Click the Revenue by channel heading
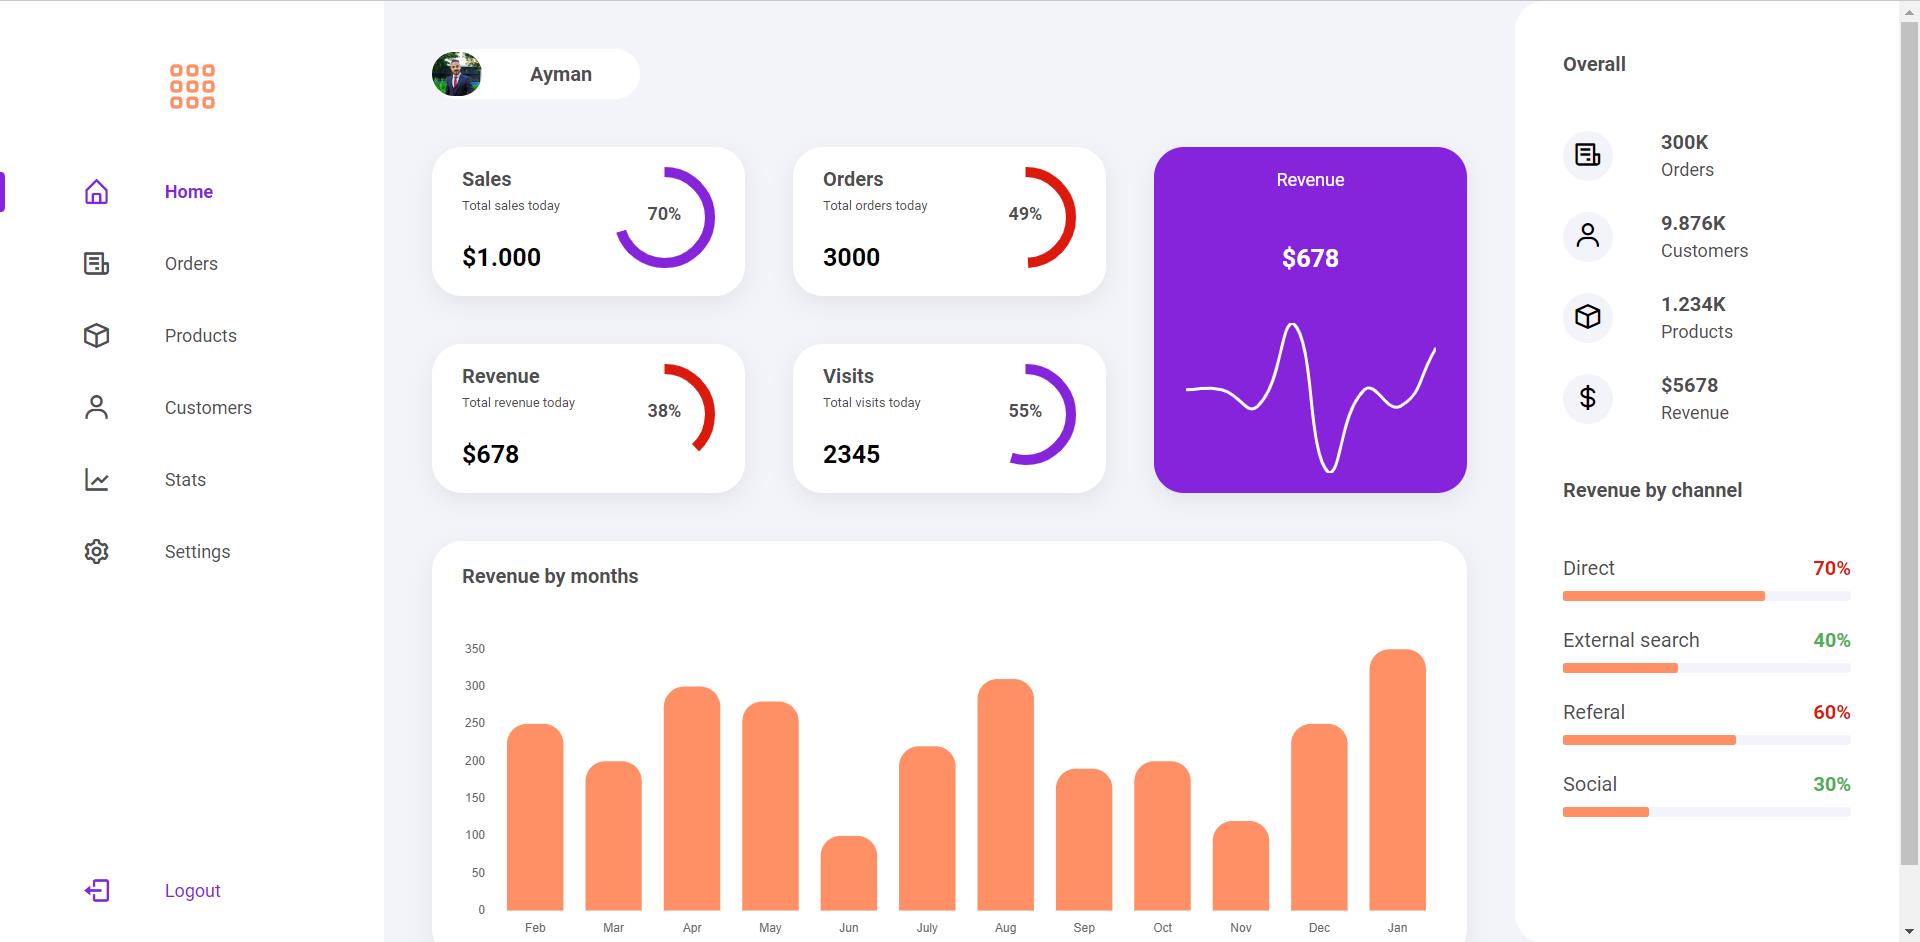The image size is (1920, 942). coord(1652,490)
